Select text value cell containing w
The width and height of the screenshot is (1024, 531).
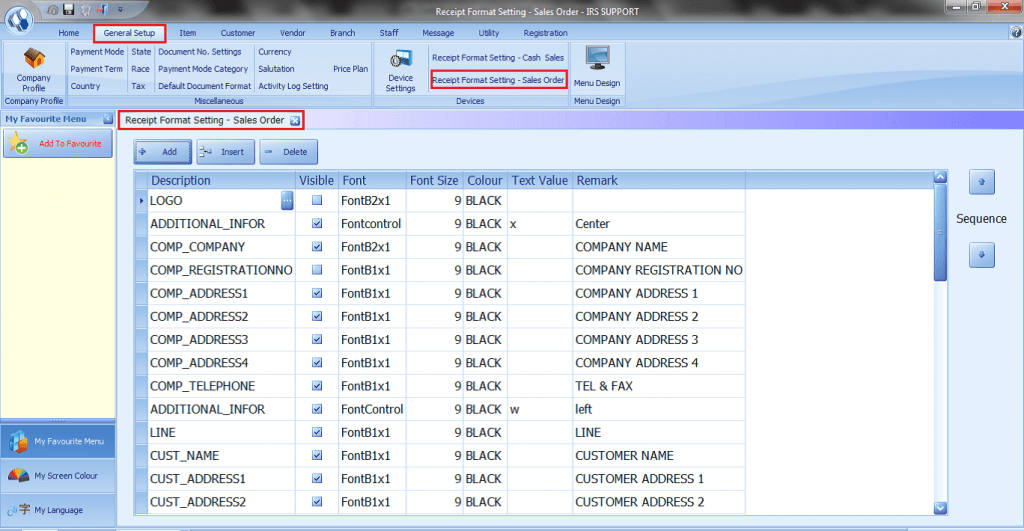point(539,410)
